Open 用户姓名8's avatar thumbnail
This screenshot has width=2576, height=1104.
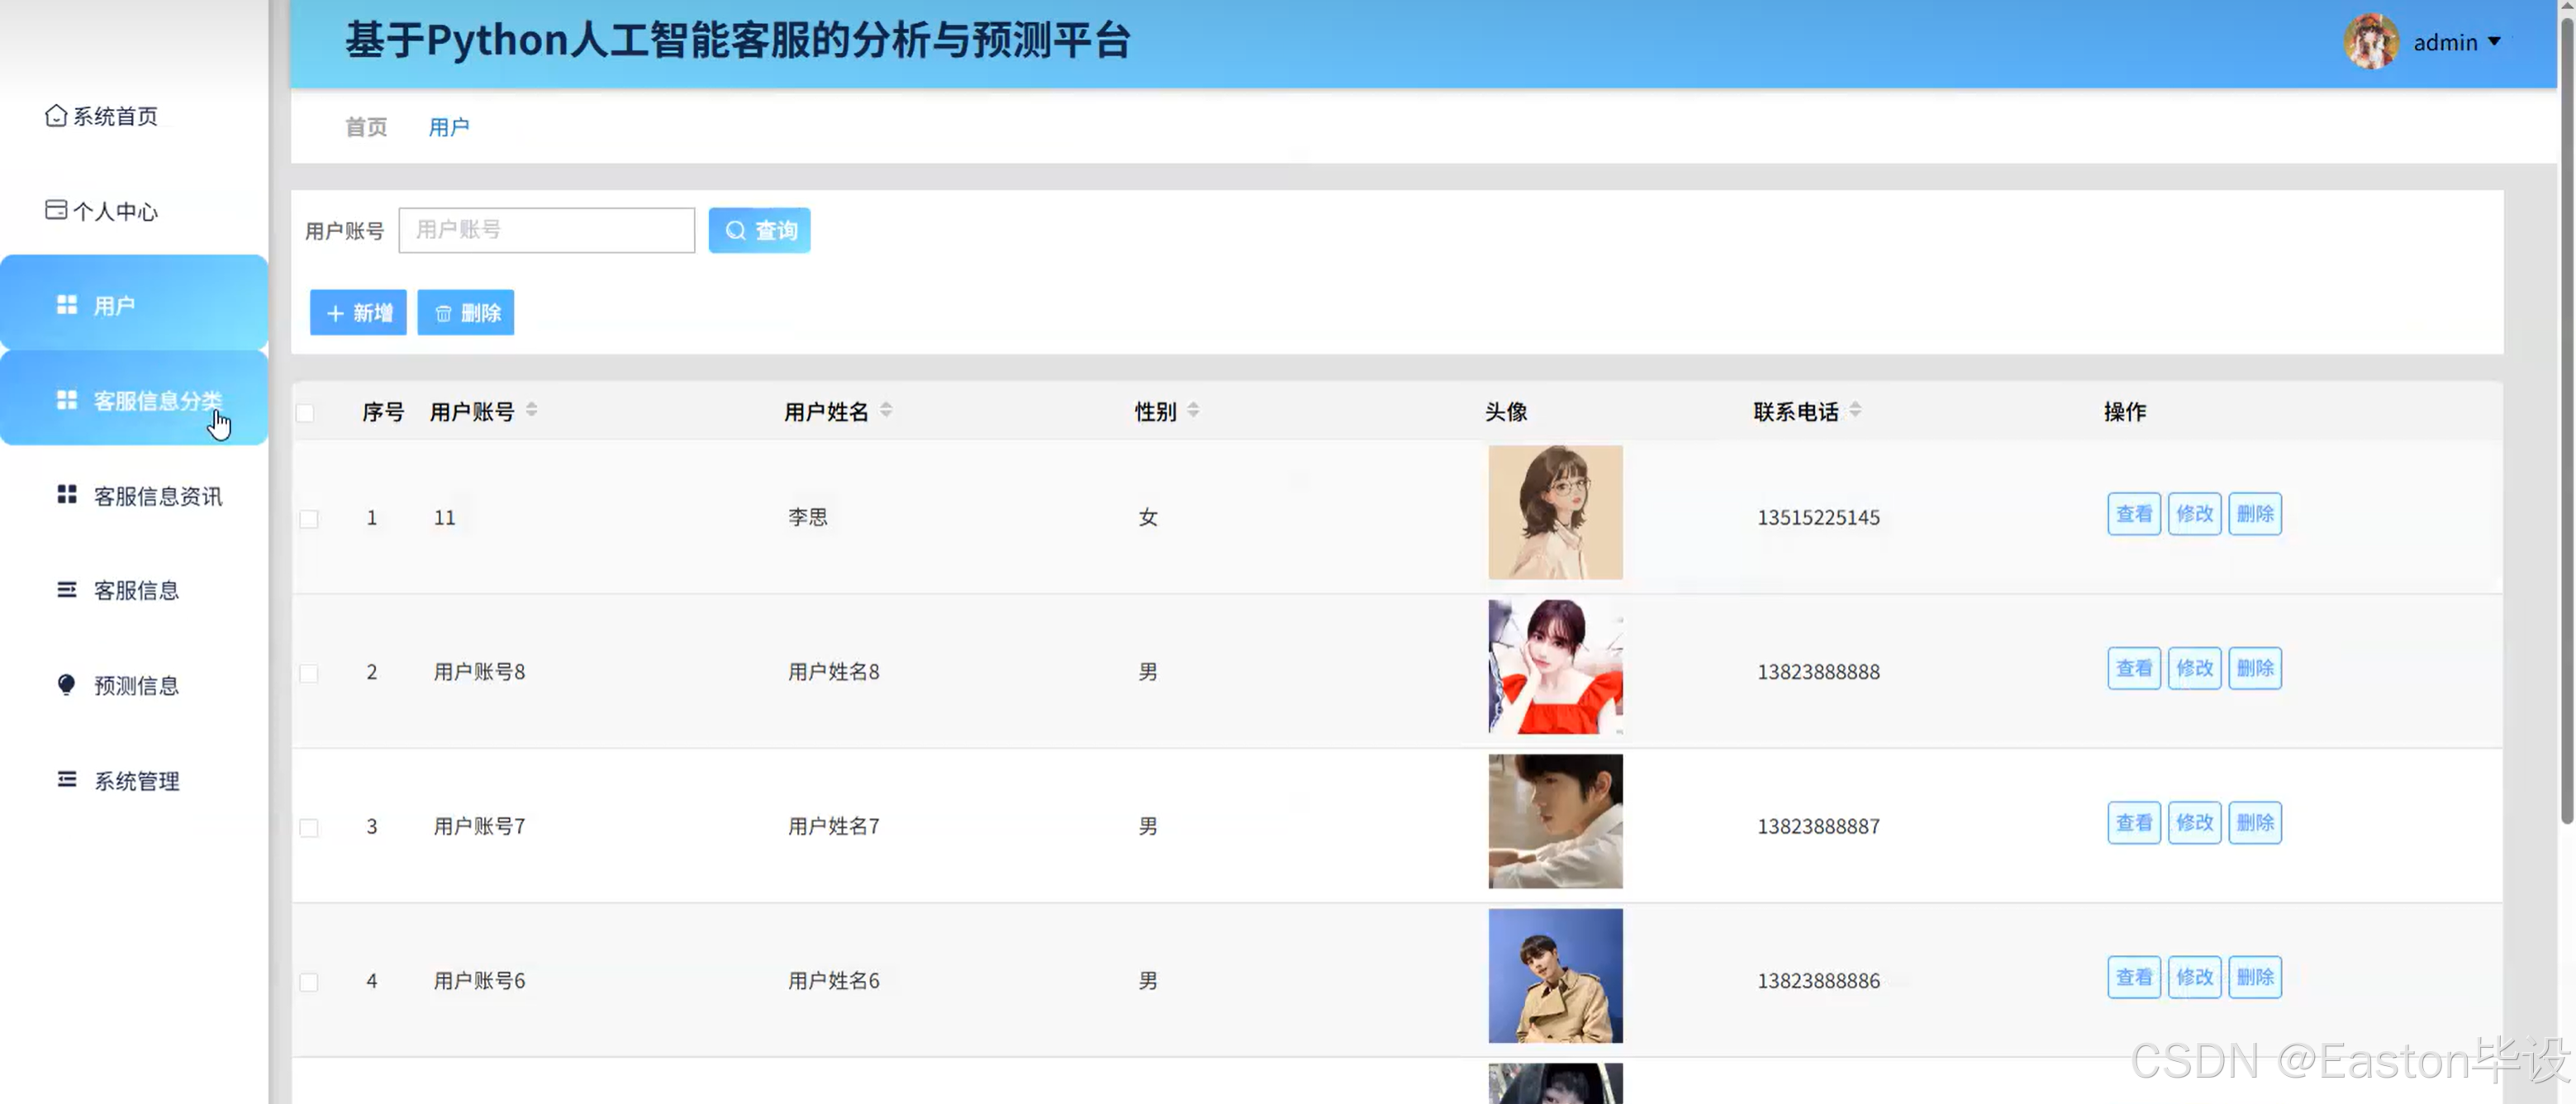click(x=1555, y=667)
